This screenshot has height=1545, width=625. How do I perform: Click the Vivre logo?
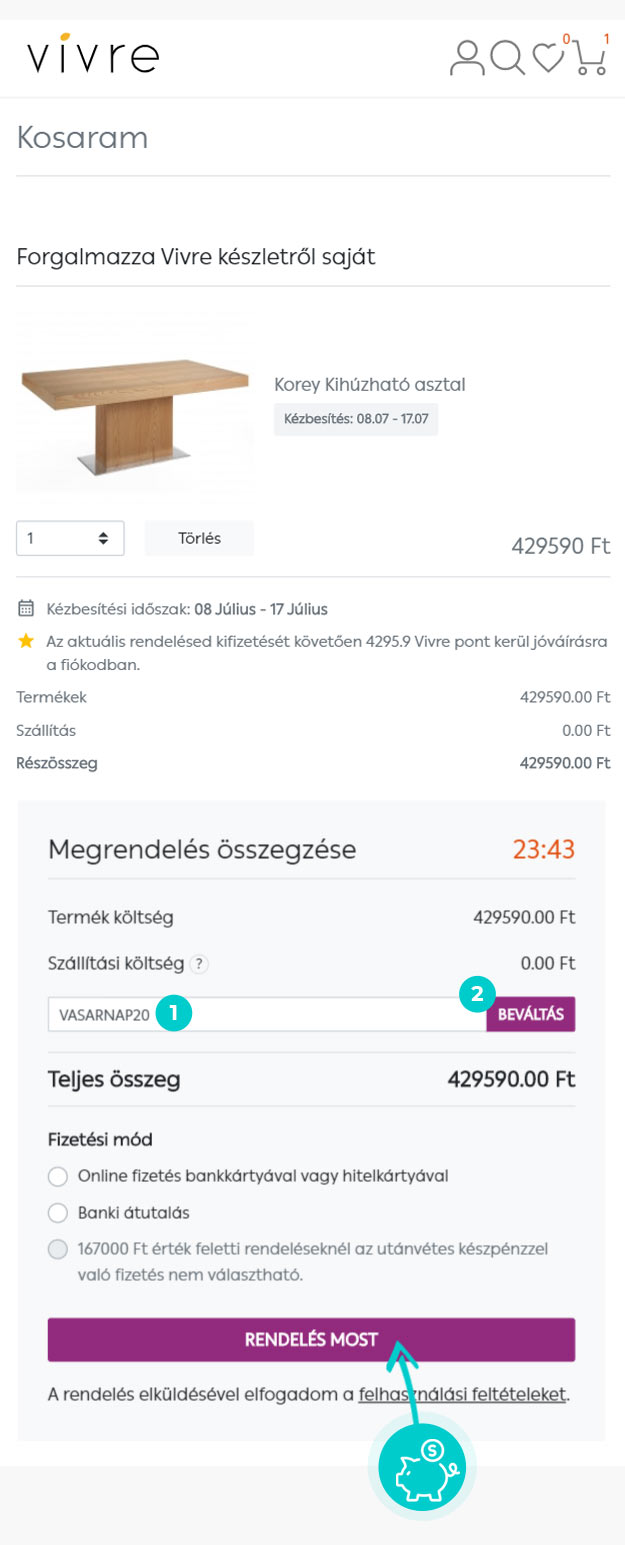tap(93, 56)
